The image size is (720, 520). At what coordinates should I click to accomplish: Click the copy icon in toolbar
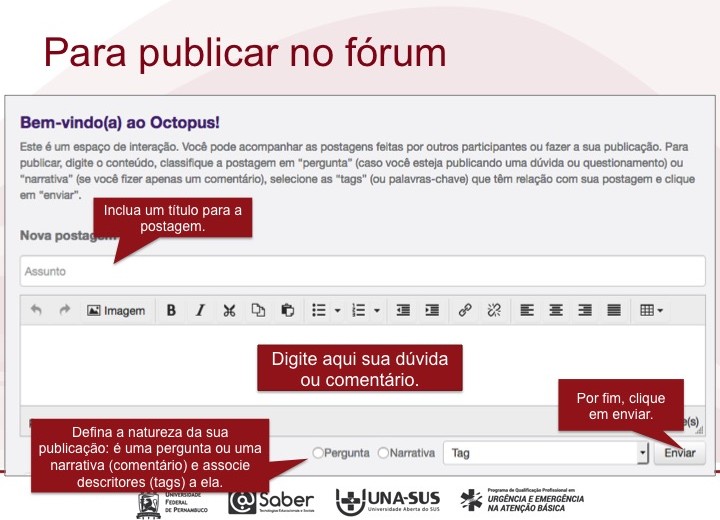pos(258,311)
